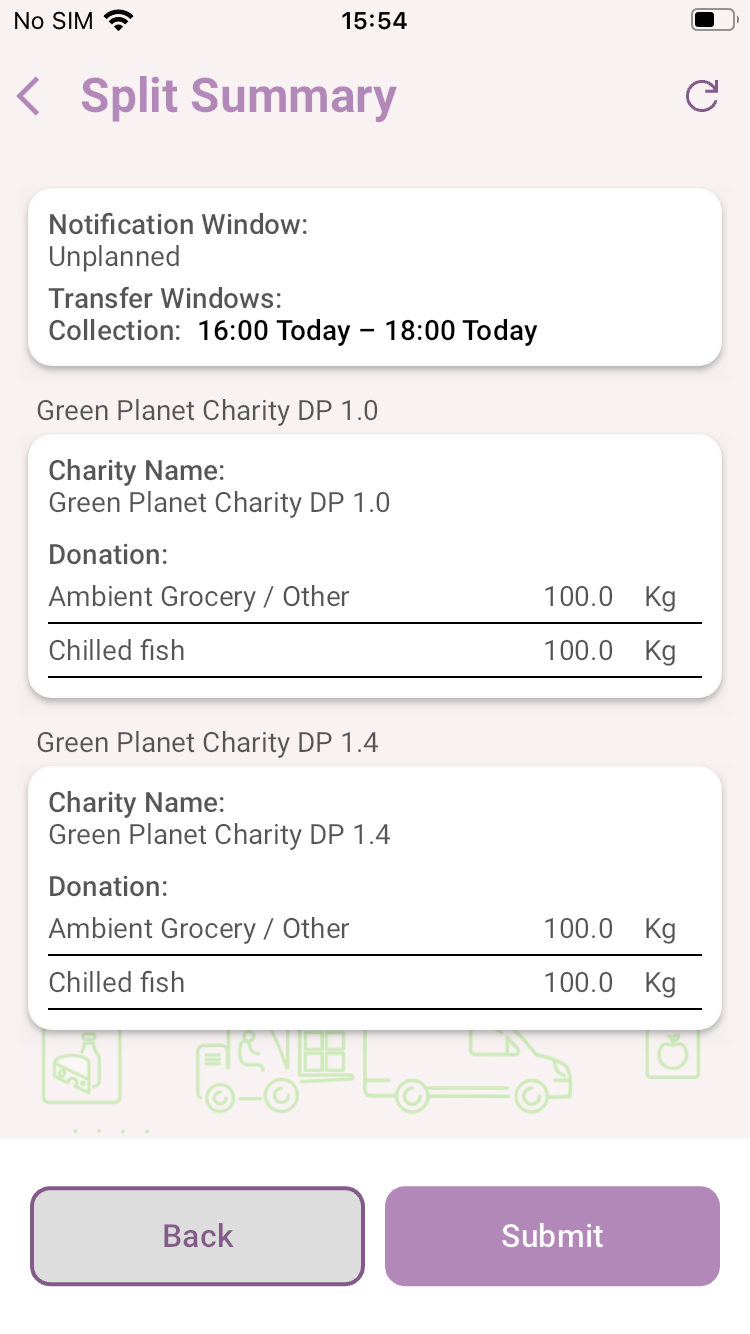Select Chilled fish row in DP 1.4 card
The width and height of the screenshot is (750, 1334).
[x=374, y=983]
